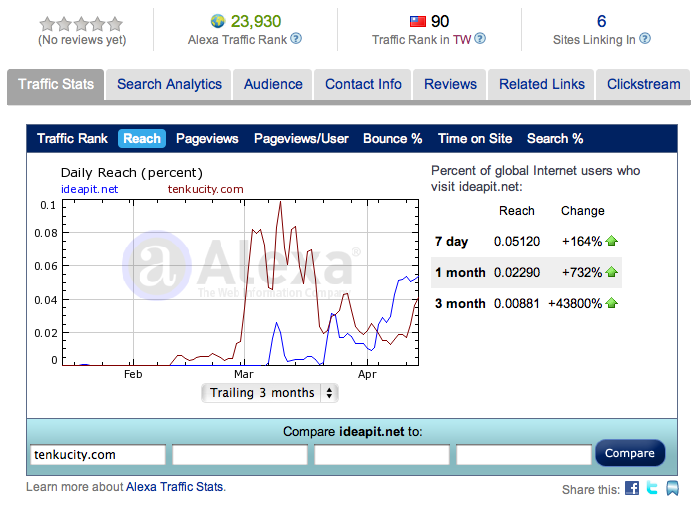Share this page on Facebook
The height and width of the screenshot is (507, 699).
pyautogui.click(x=632, y=488)
